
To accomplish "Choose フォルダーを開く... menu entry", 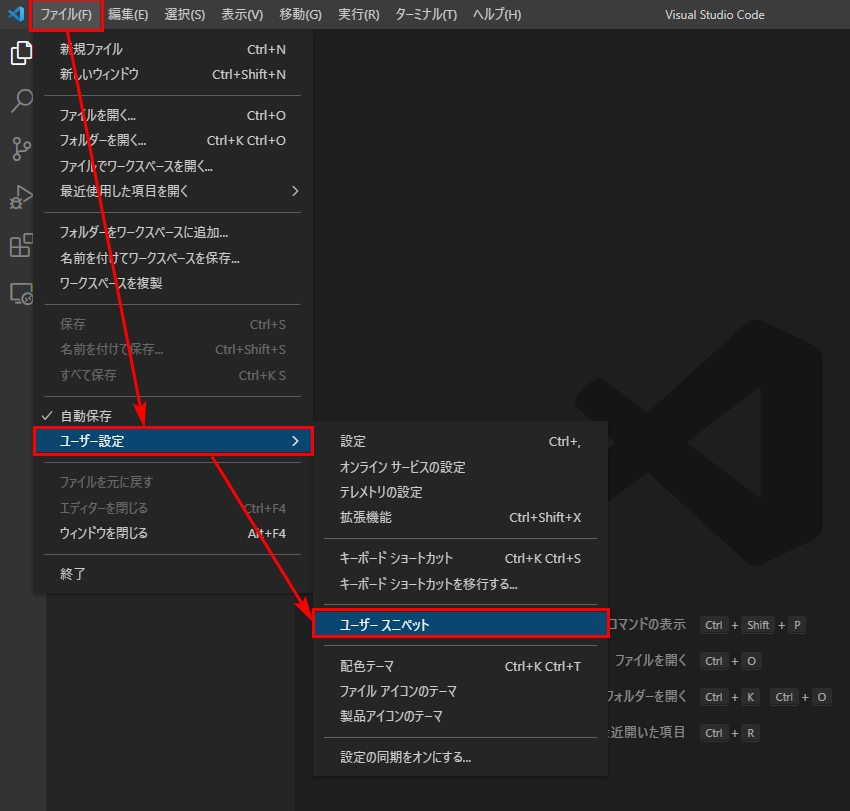I will (172, 140).
